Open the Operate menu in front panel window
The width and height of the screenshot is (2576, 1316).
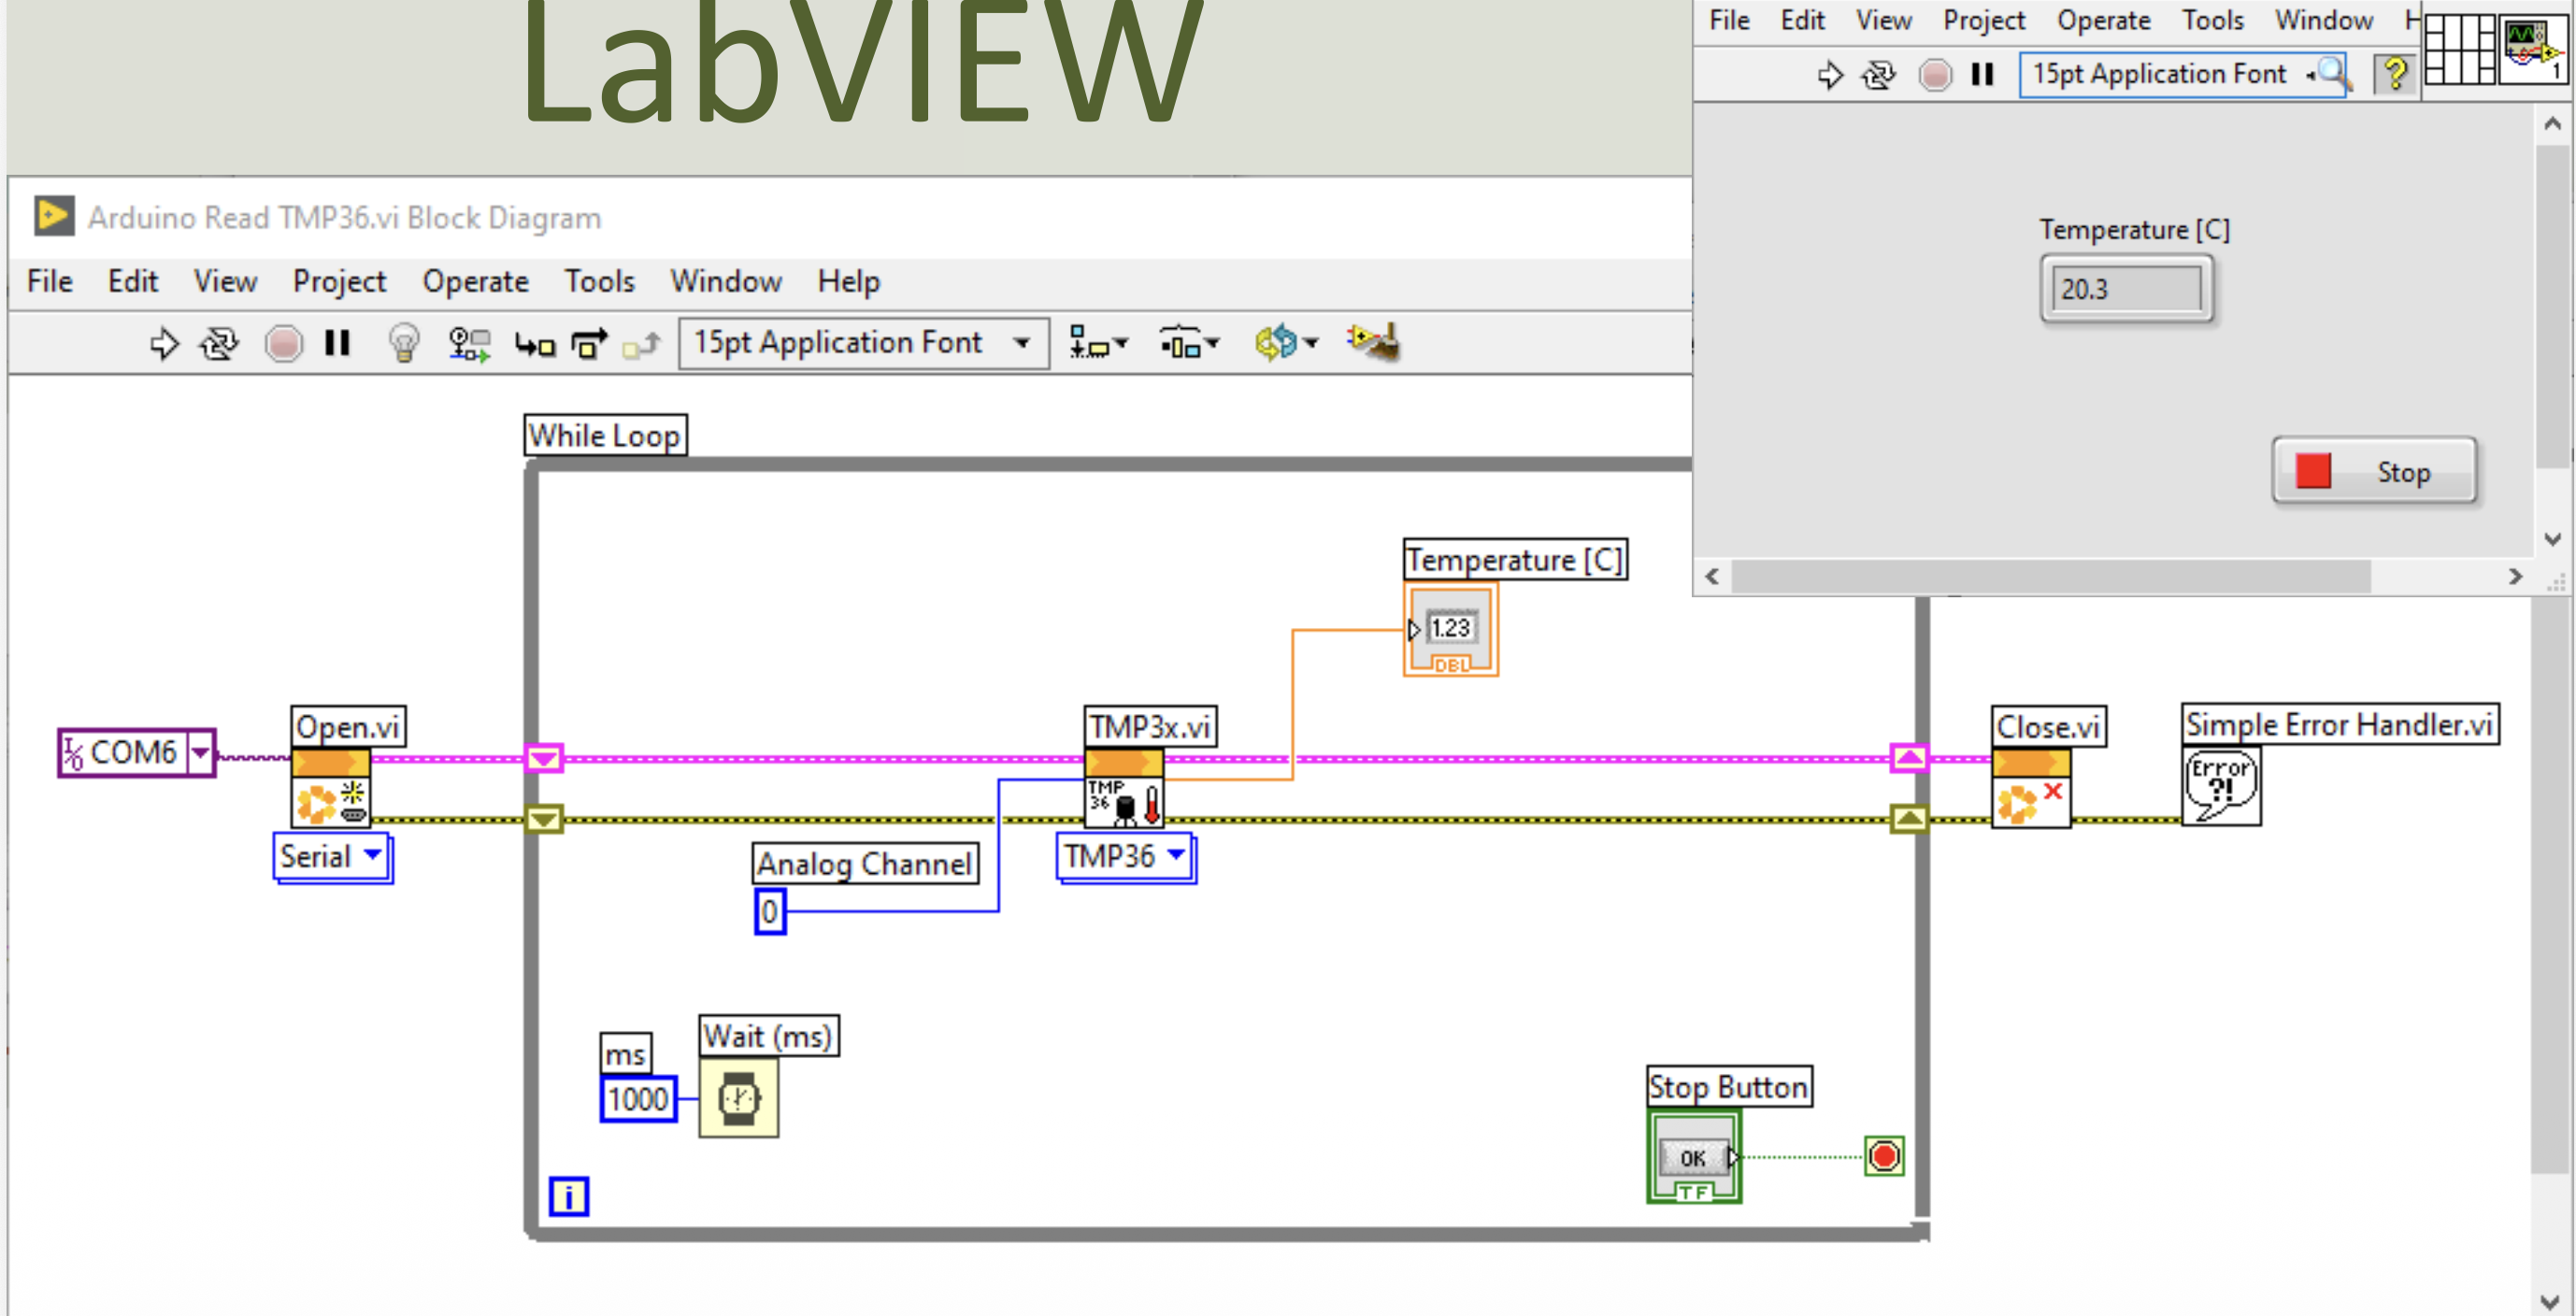point(2103,20)
